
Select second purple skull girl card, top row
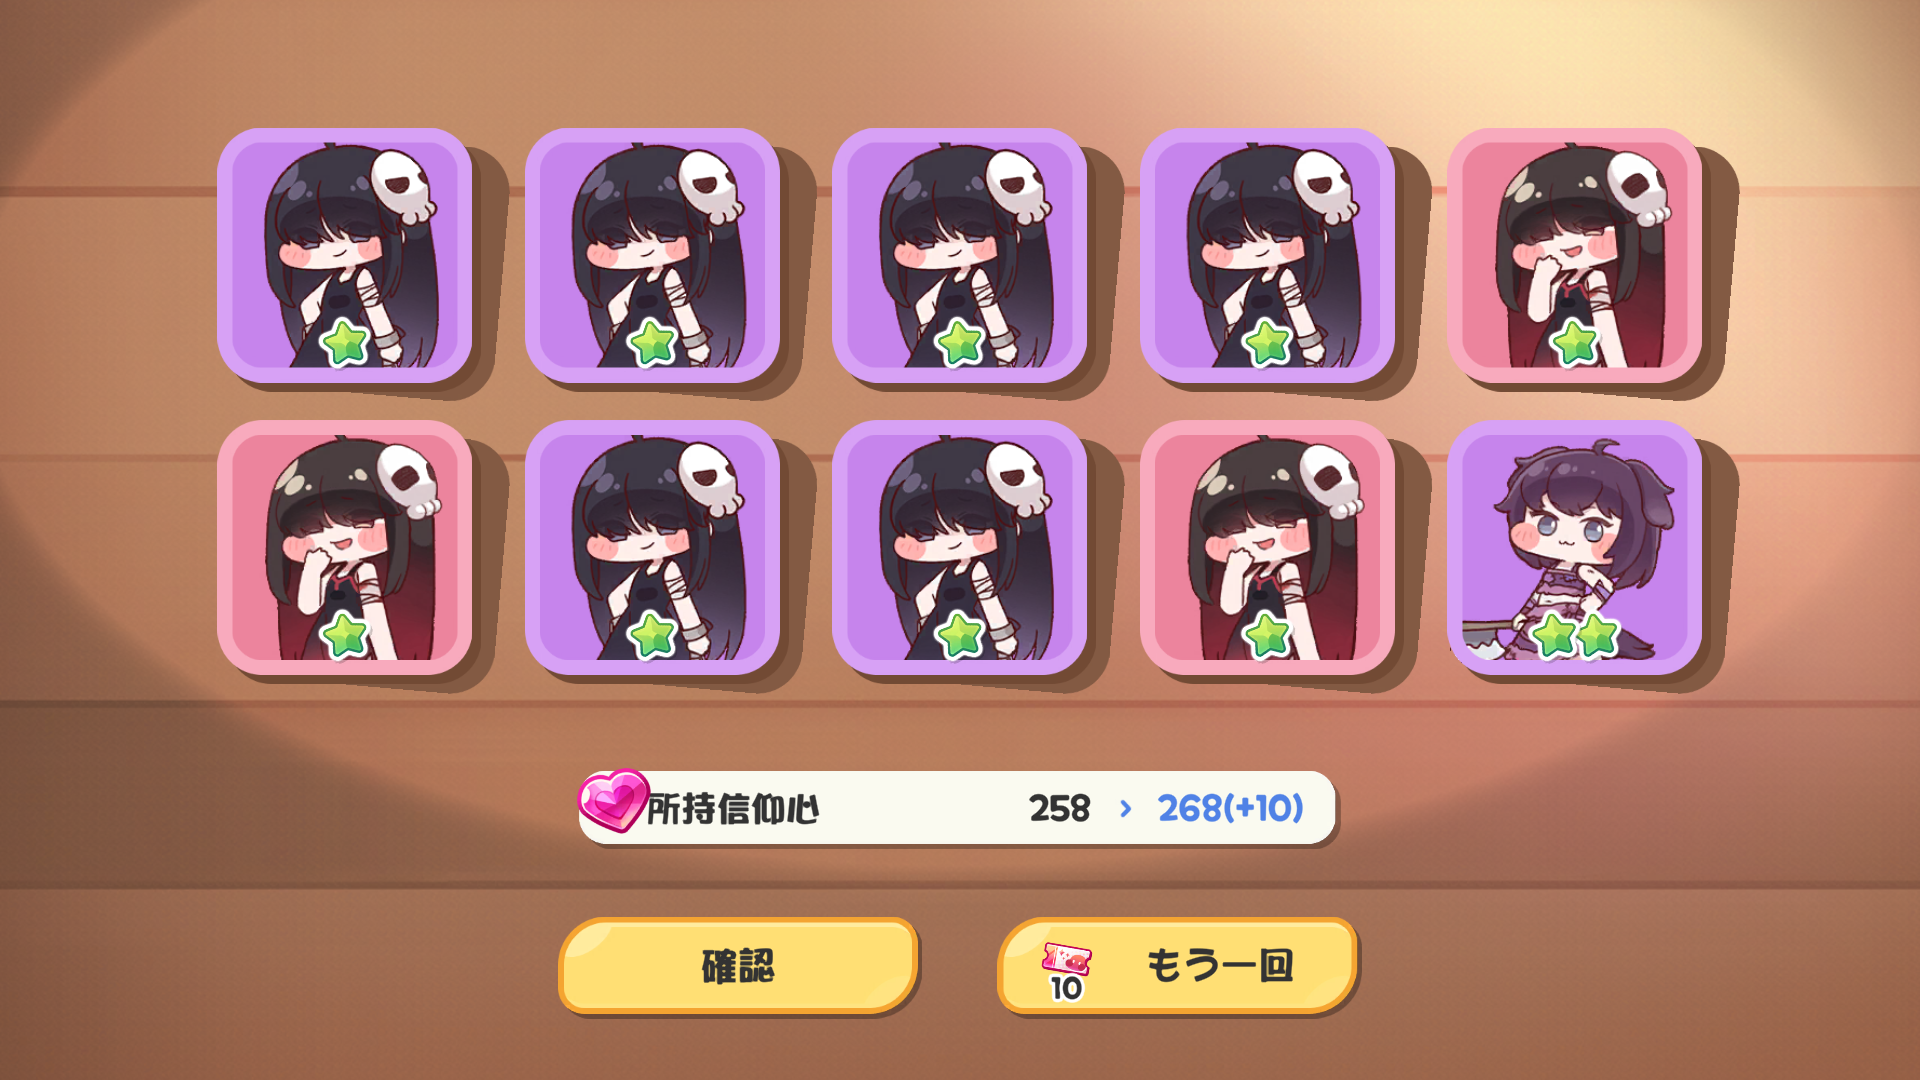652,255
